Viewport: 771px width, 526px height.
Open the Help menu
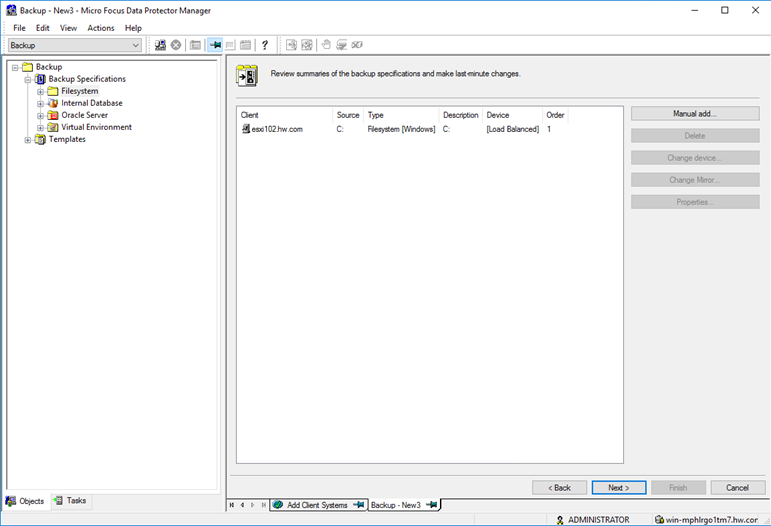(133, 28)
